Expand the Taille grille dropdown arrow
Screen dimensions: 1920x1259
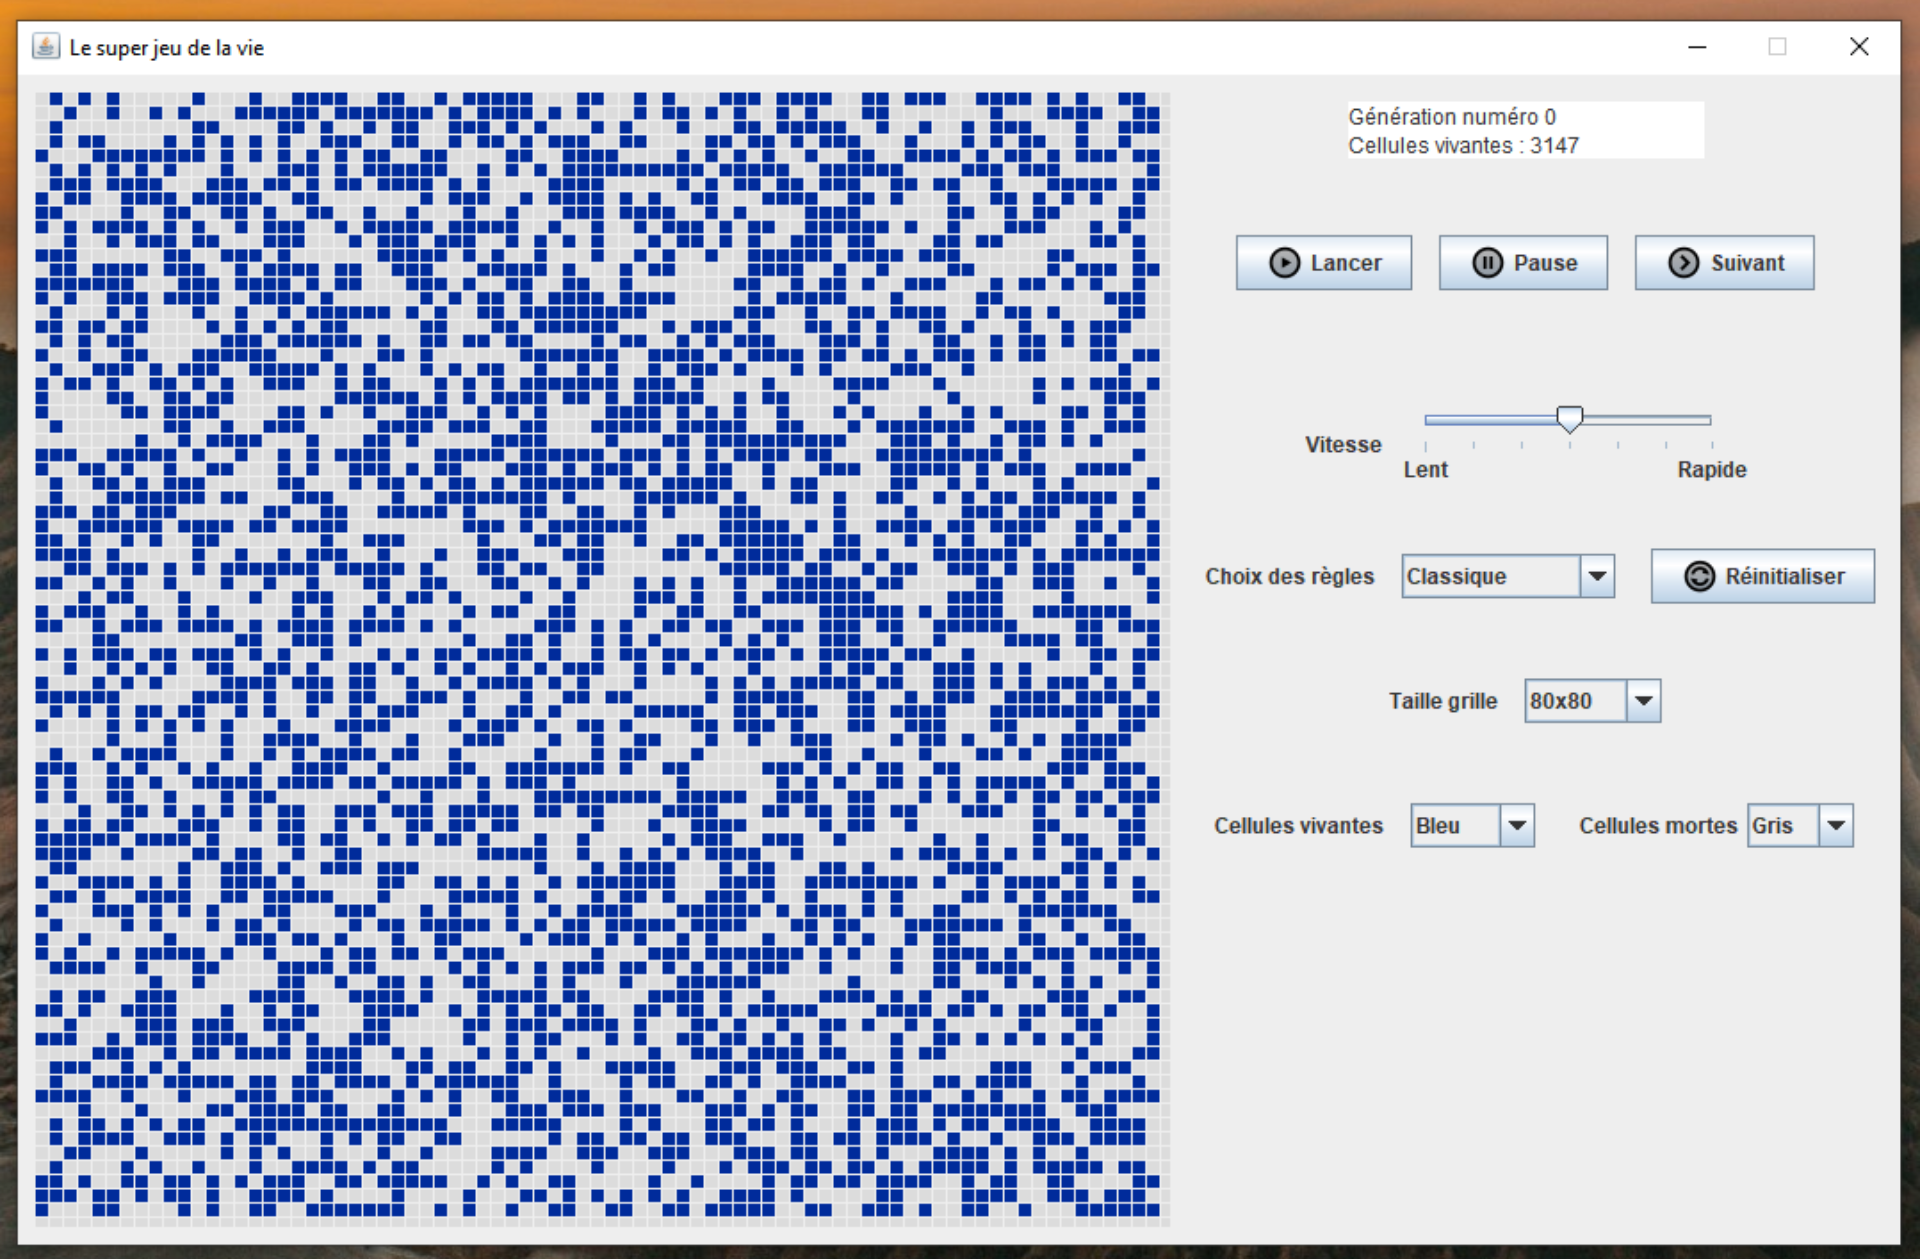(1643, 701)
